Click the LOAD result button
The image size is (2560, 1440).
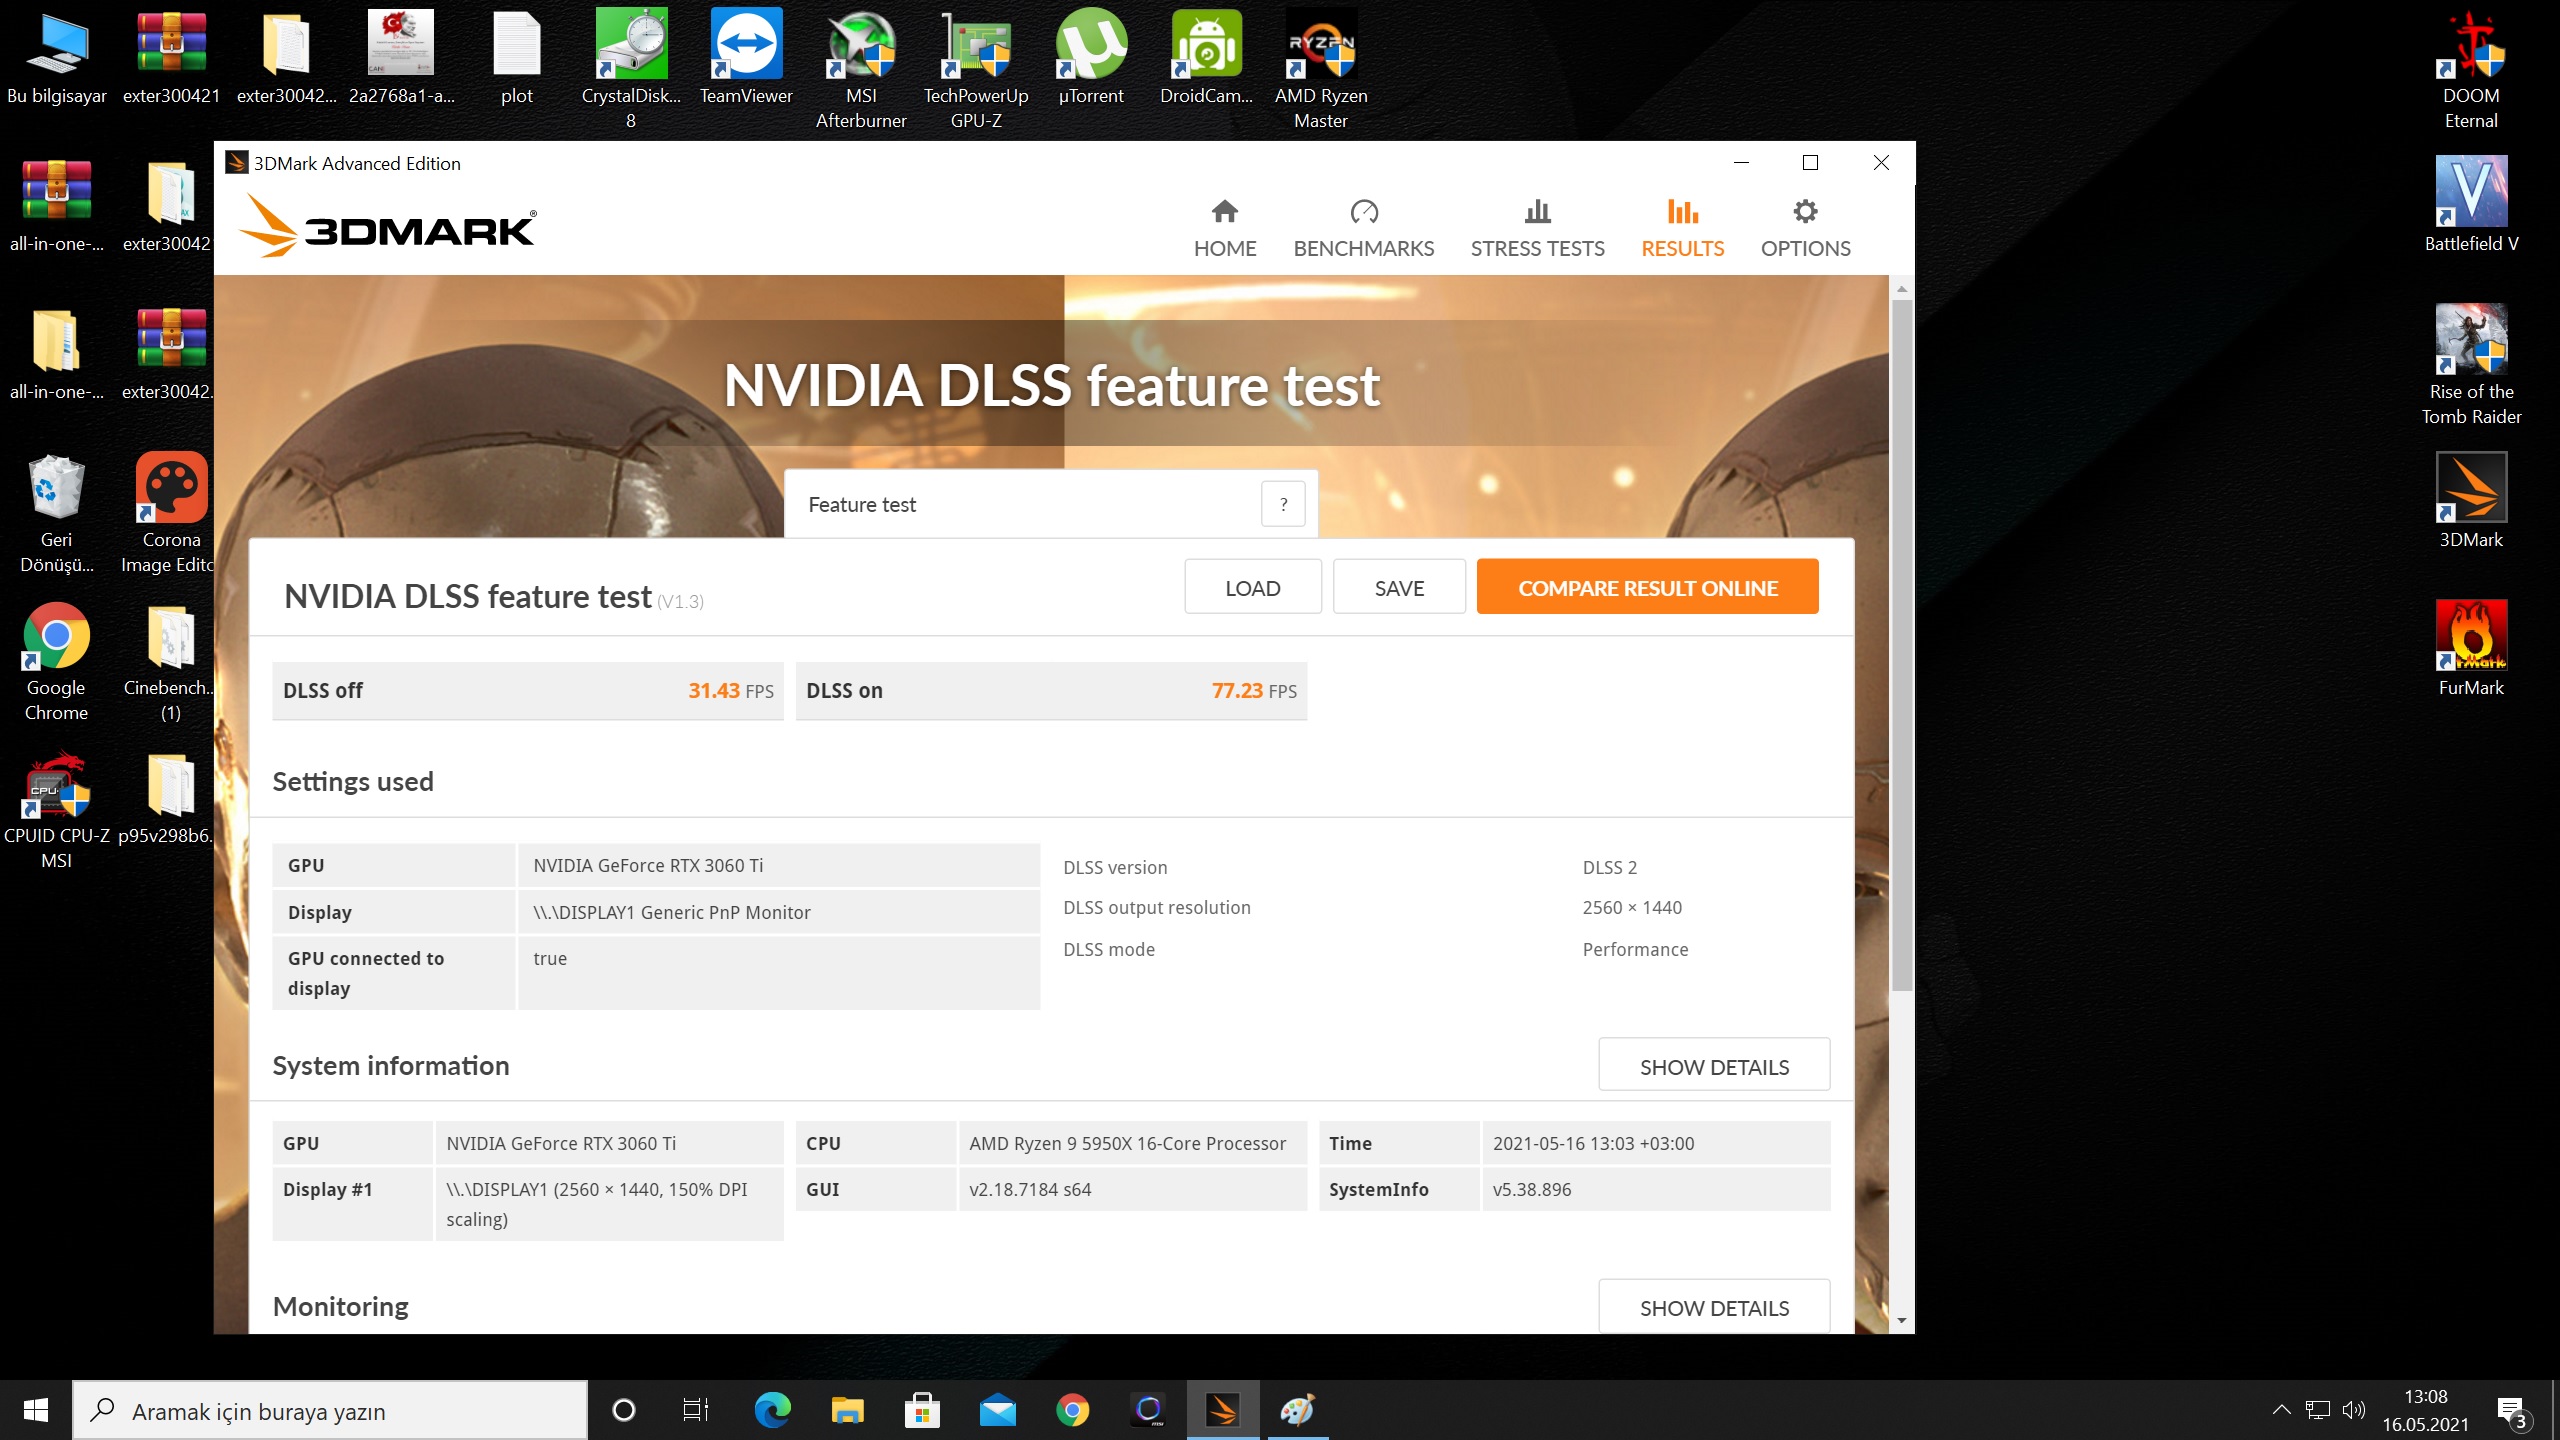coord(1252,588)
